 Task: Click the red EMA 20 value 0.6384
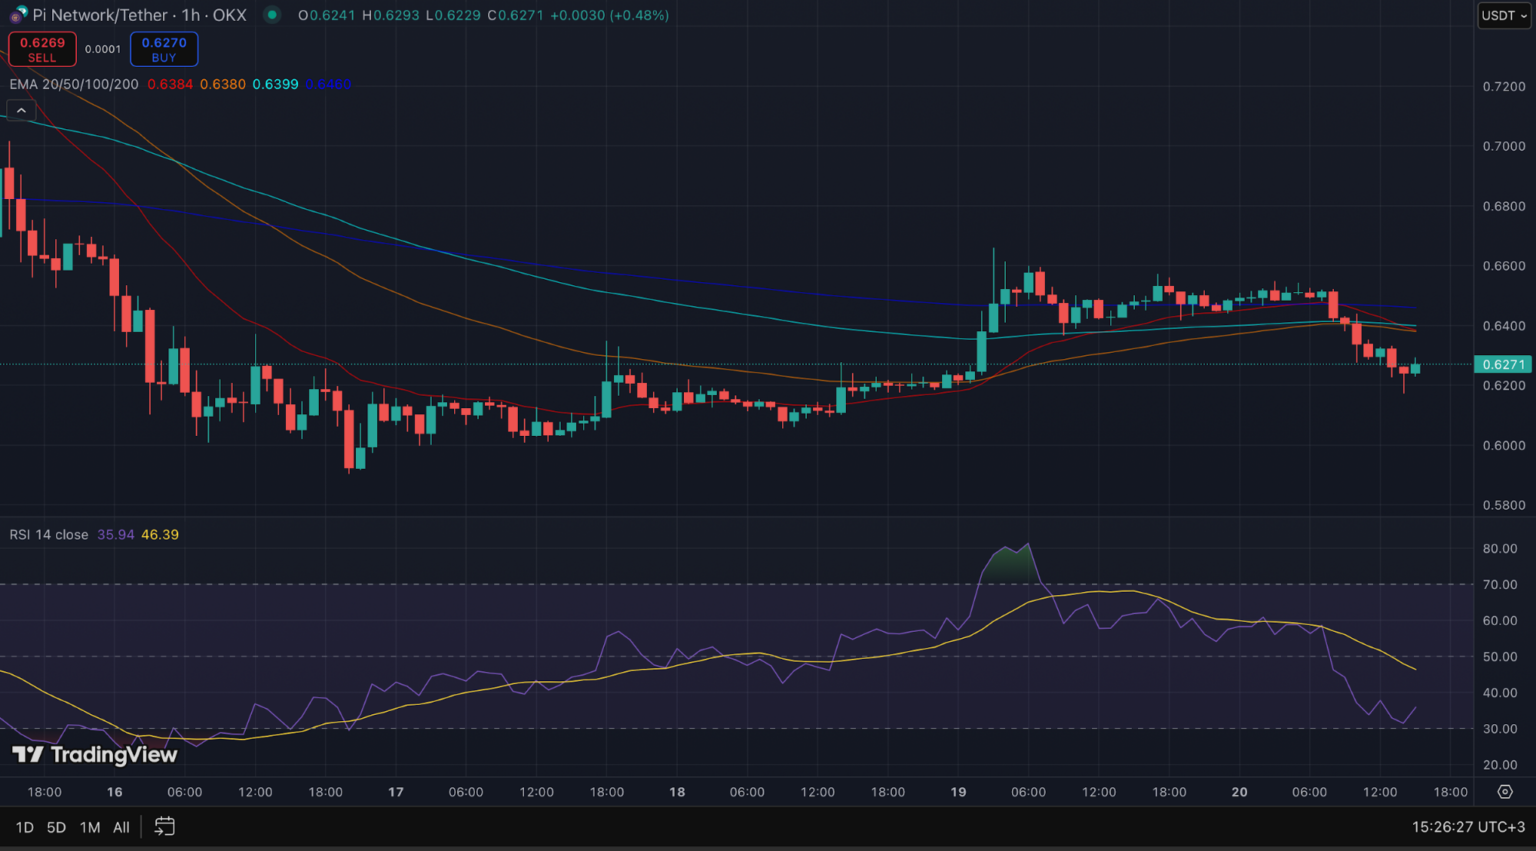pyautogui.click(x=170, y=84)
